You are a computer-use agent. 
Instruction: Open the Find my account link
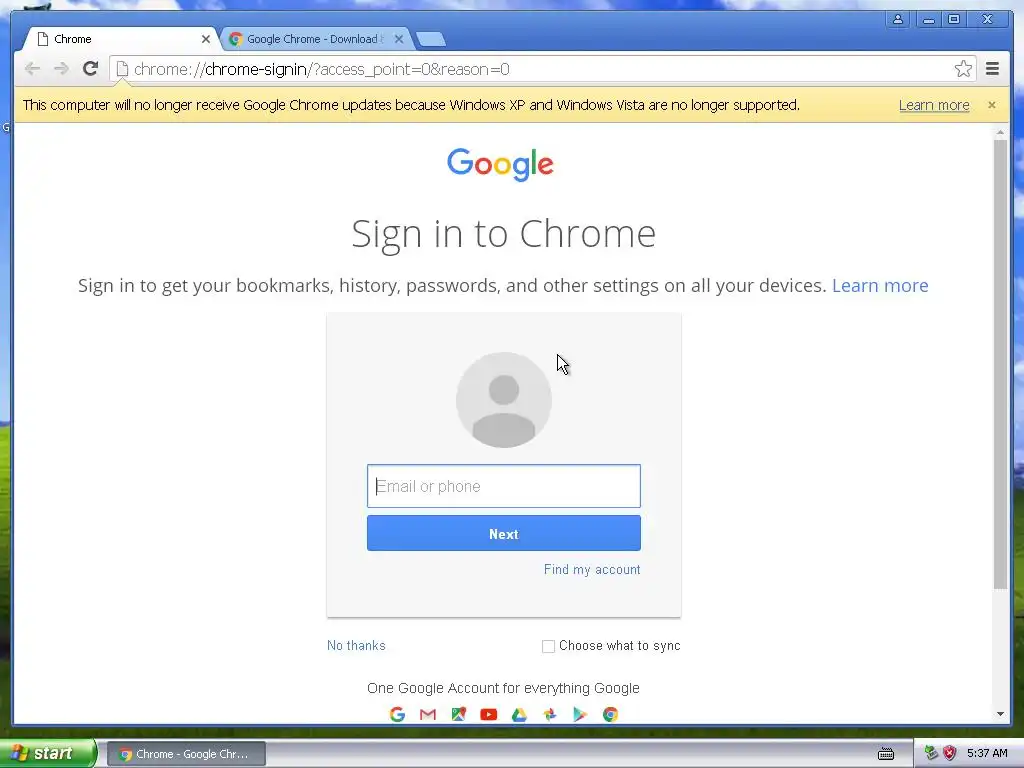click(x=592, y=569)
